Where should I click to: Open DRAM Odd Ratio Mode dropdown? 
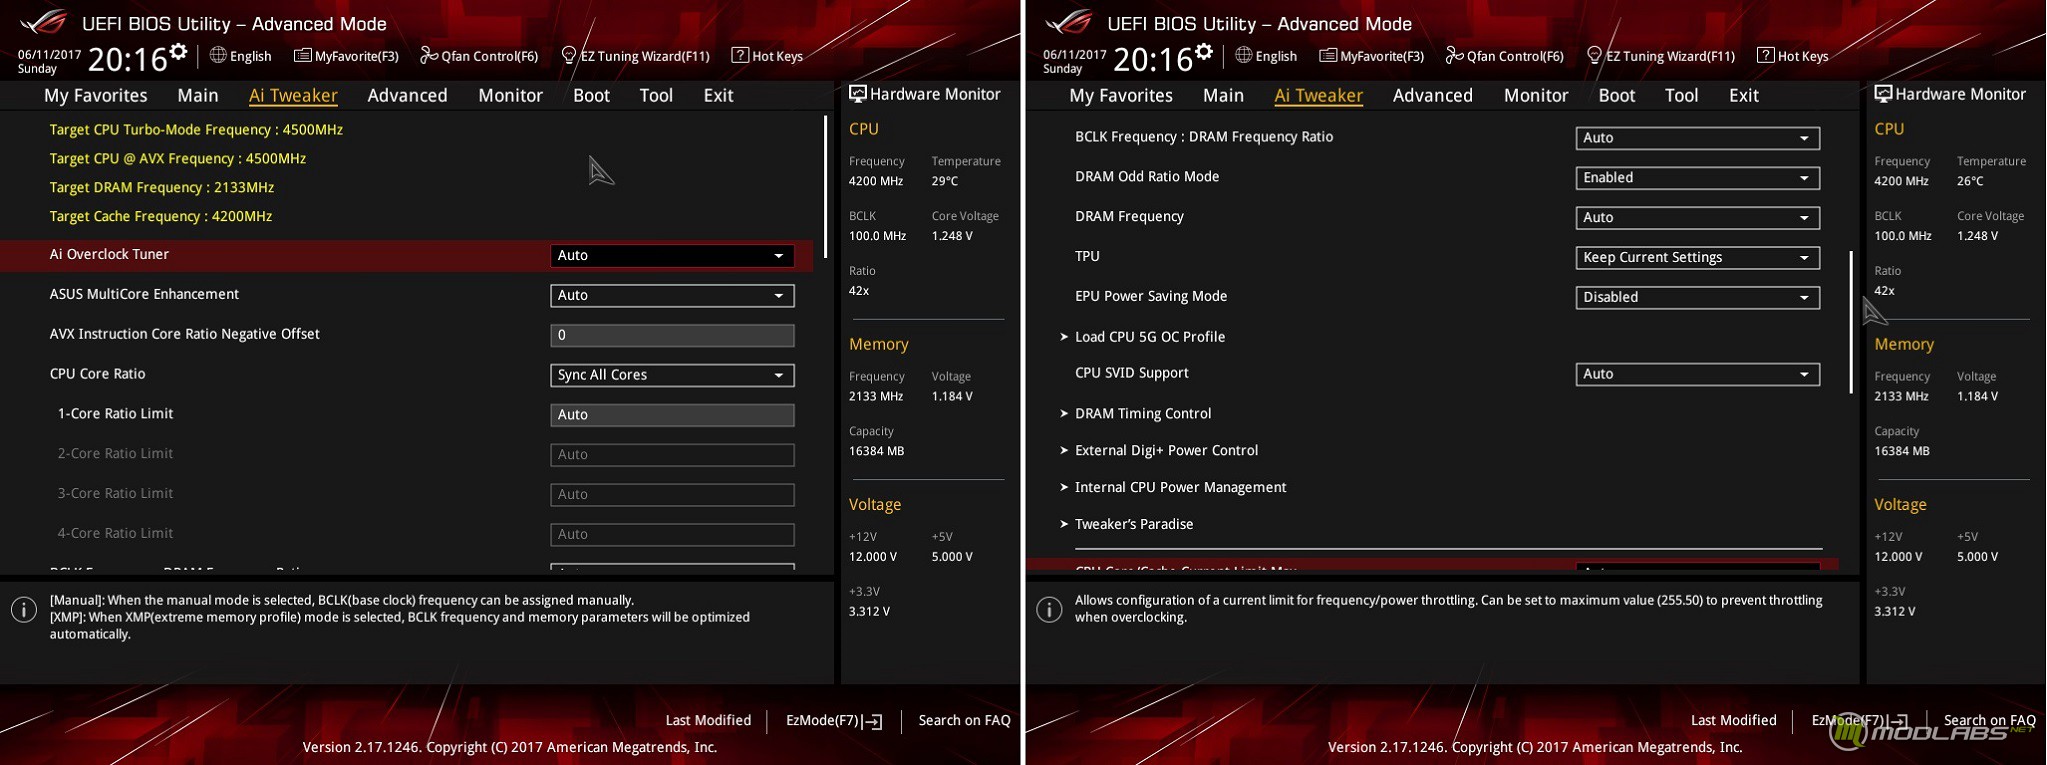pyautogui.click(x=1697, y=178)
